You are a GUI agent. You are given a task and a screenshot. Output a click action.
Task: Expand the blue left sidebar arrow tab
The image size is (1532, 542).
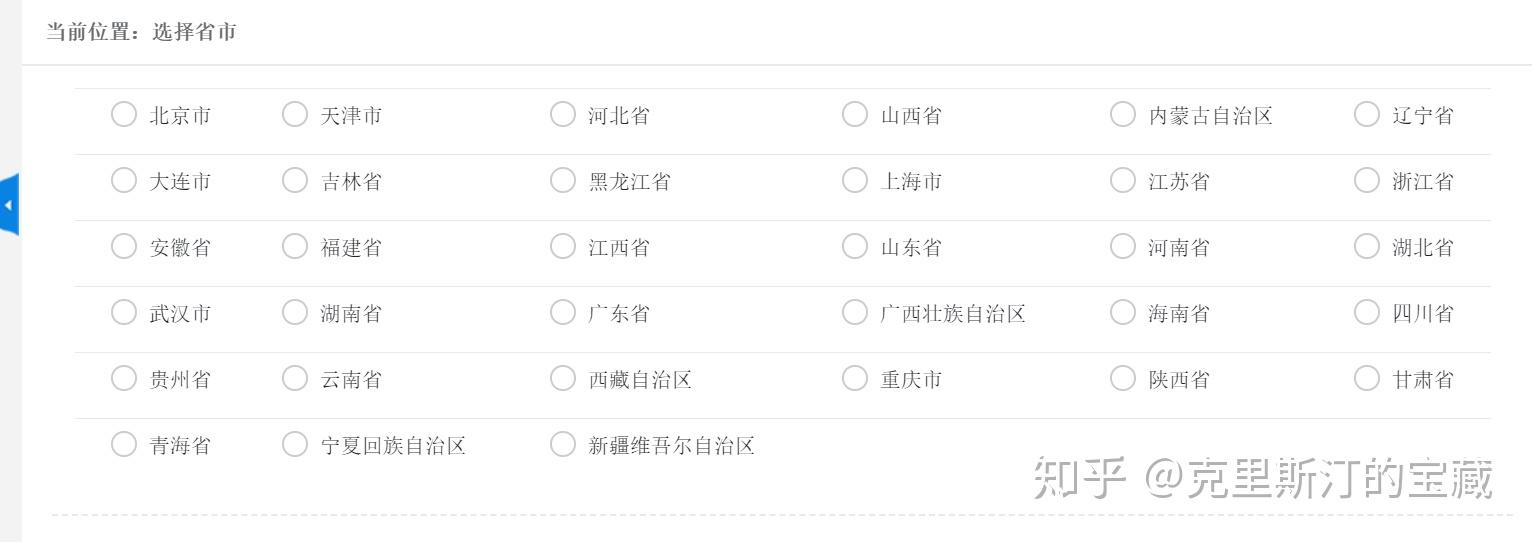9,205
